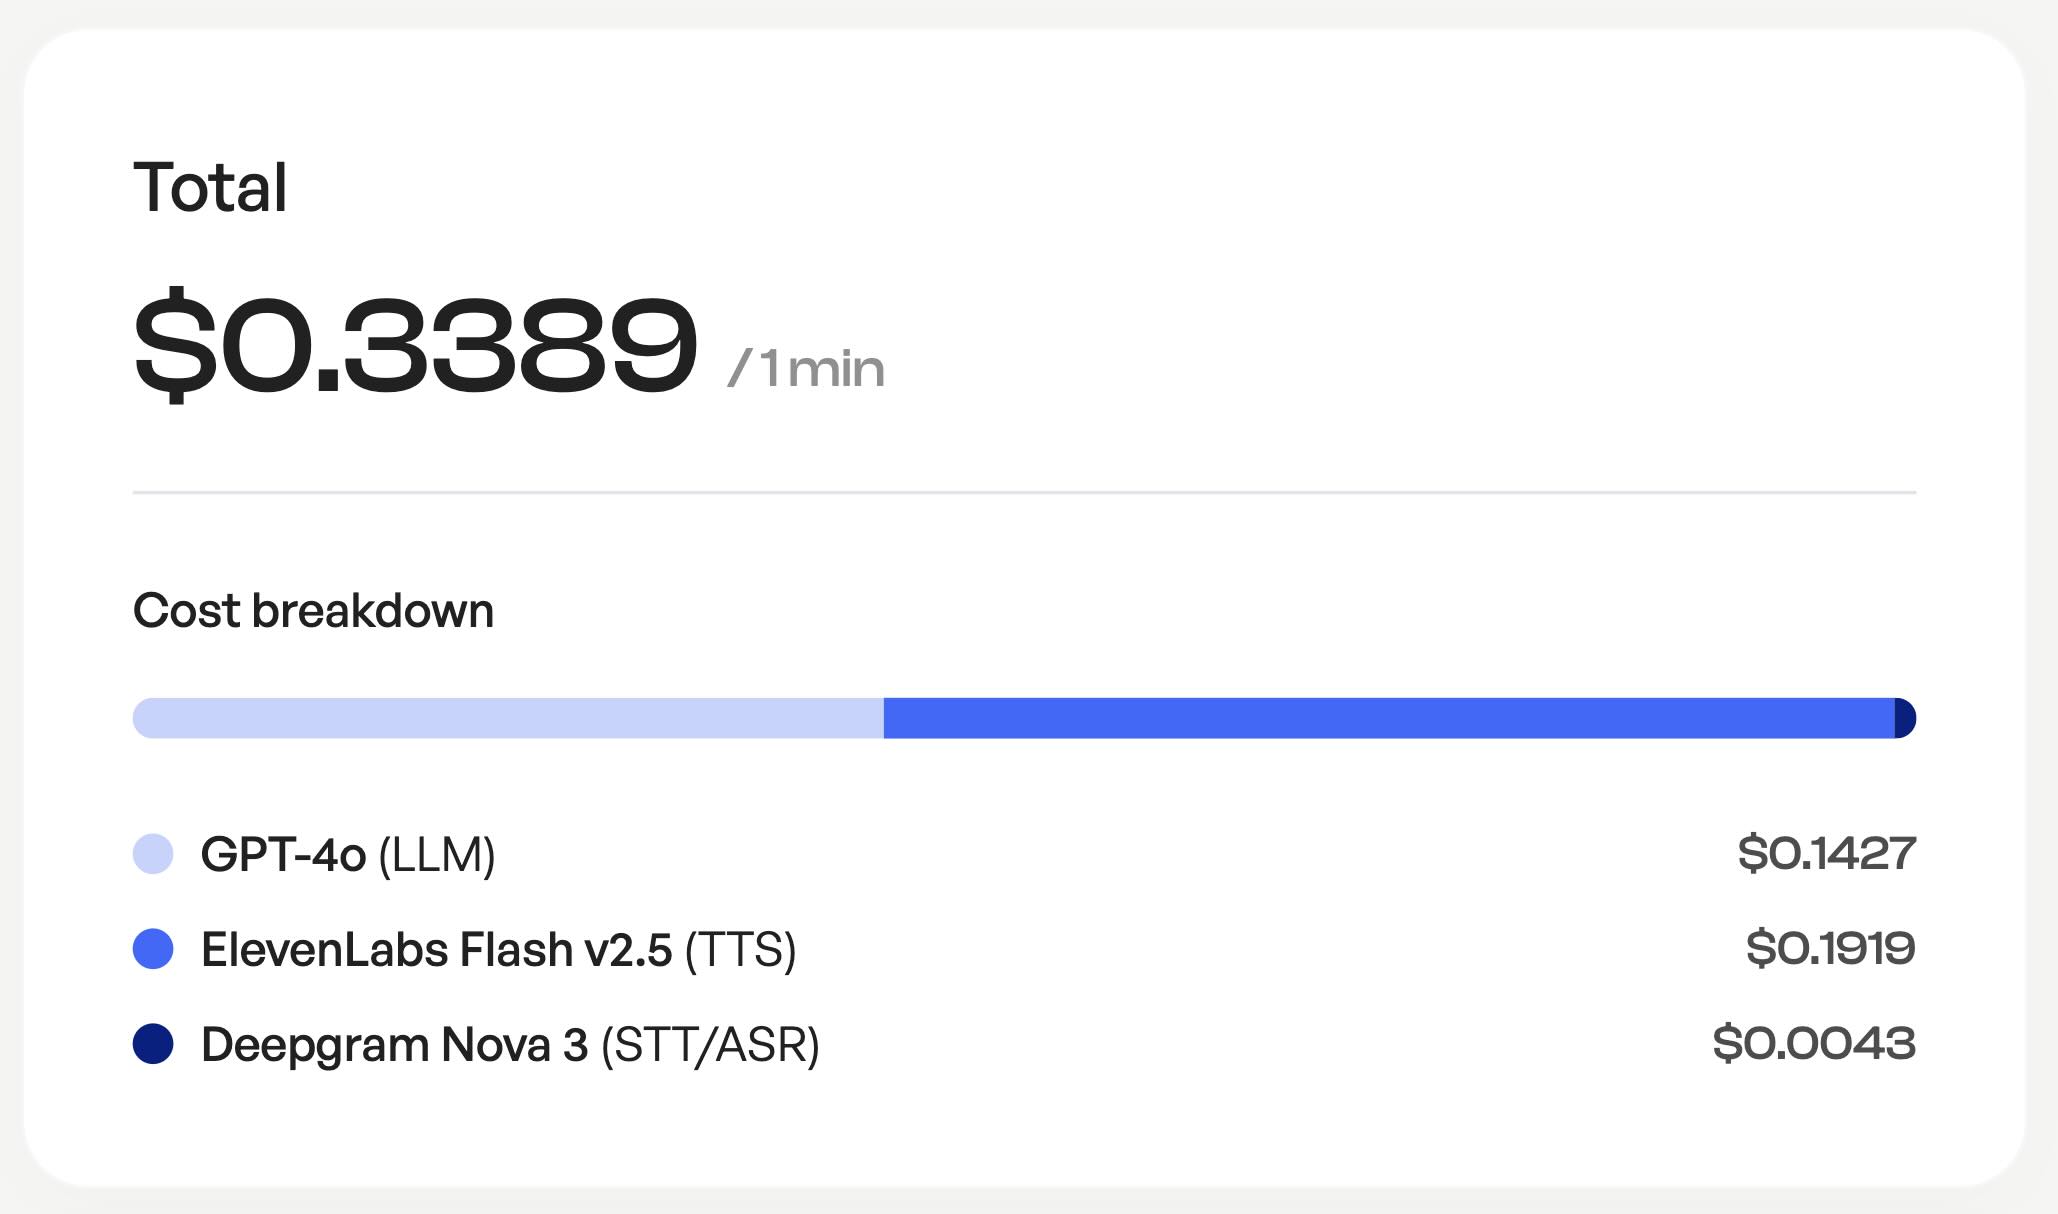Image resolution: width=2058 pixels, height=1214 pixels.
Task: Select the Deepgram Nova 3 (STT/ASR) label
Action: 510,1045
